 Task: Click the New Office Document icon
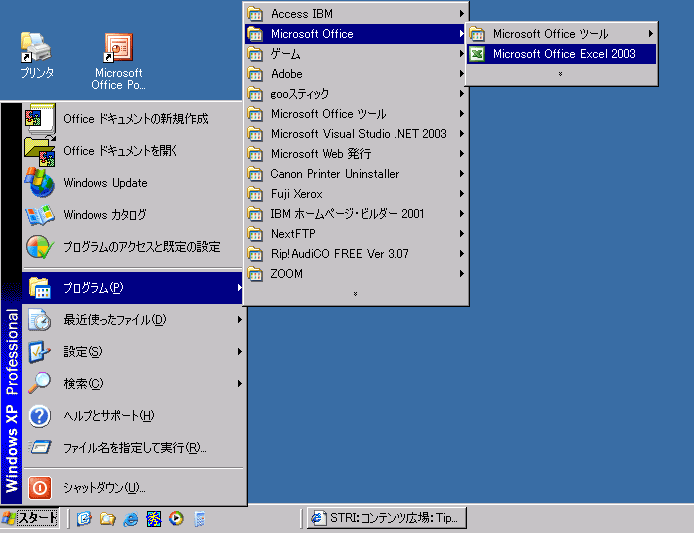pos(39,119)
